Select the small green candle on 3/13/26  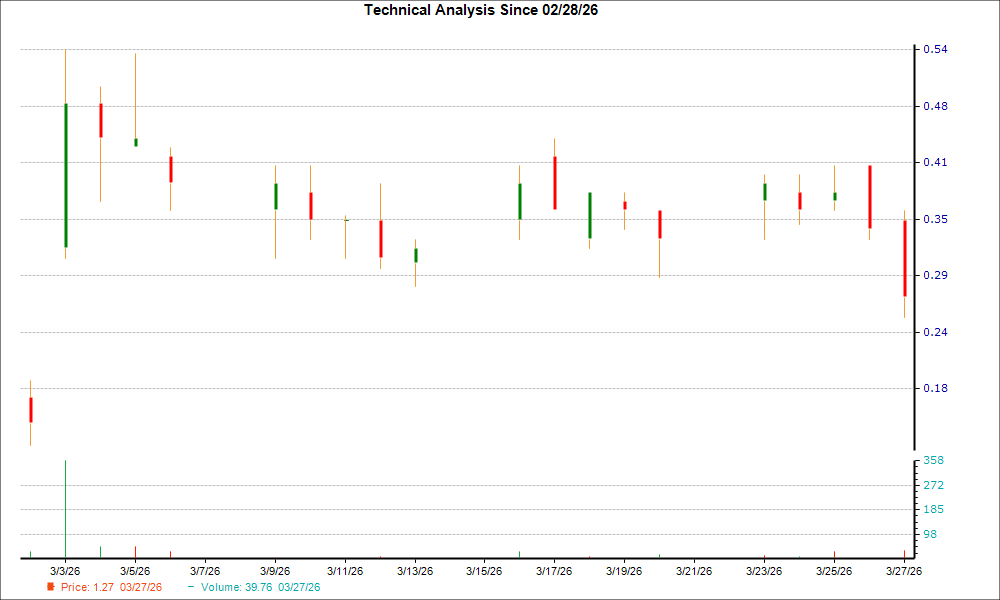pos(416,255)
